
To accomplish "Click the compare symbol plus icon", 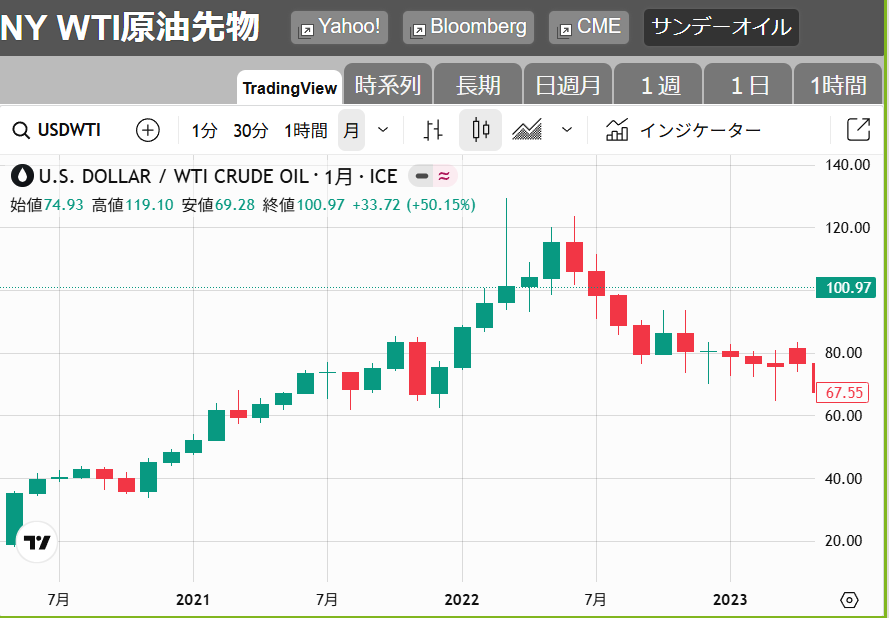I will 148,130.
